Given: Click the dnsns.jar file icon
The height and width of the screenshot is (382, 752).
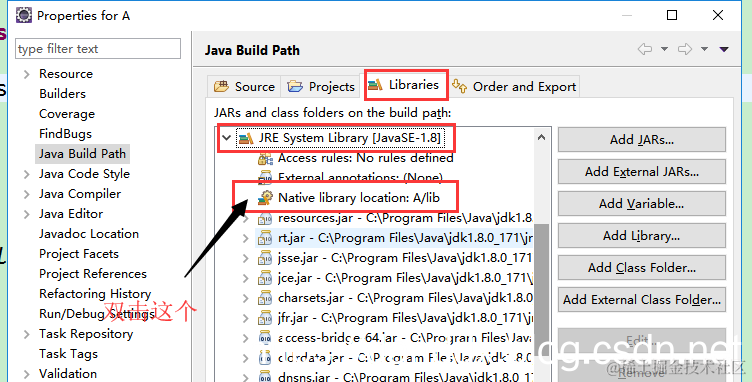Looking at the screenshot, I should 265,376.
